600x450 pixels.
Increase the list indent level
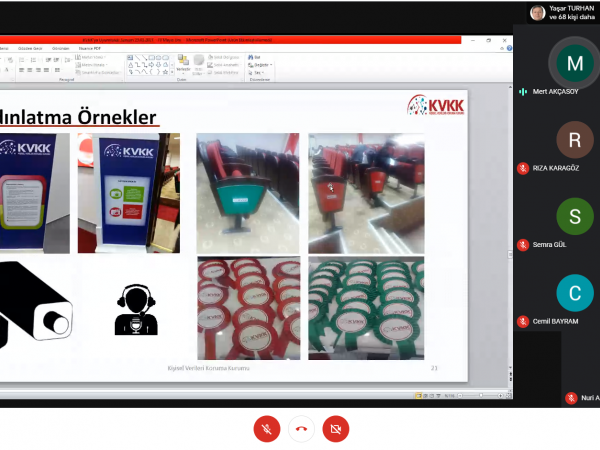56,60
